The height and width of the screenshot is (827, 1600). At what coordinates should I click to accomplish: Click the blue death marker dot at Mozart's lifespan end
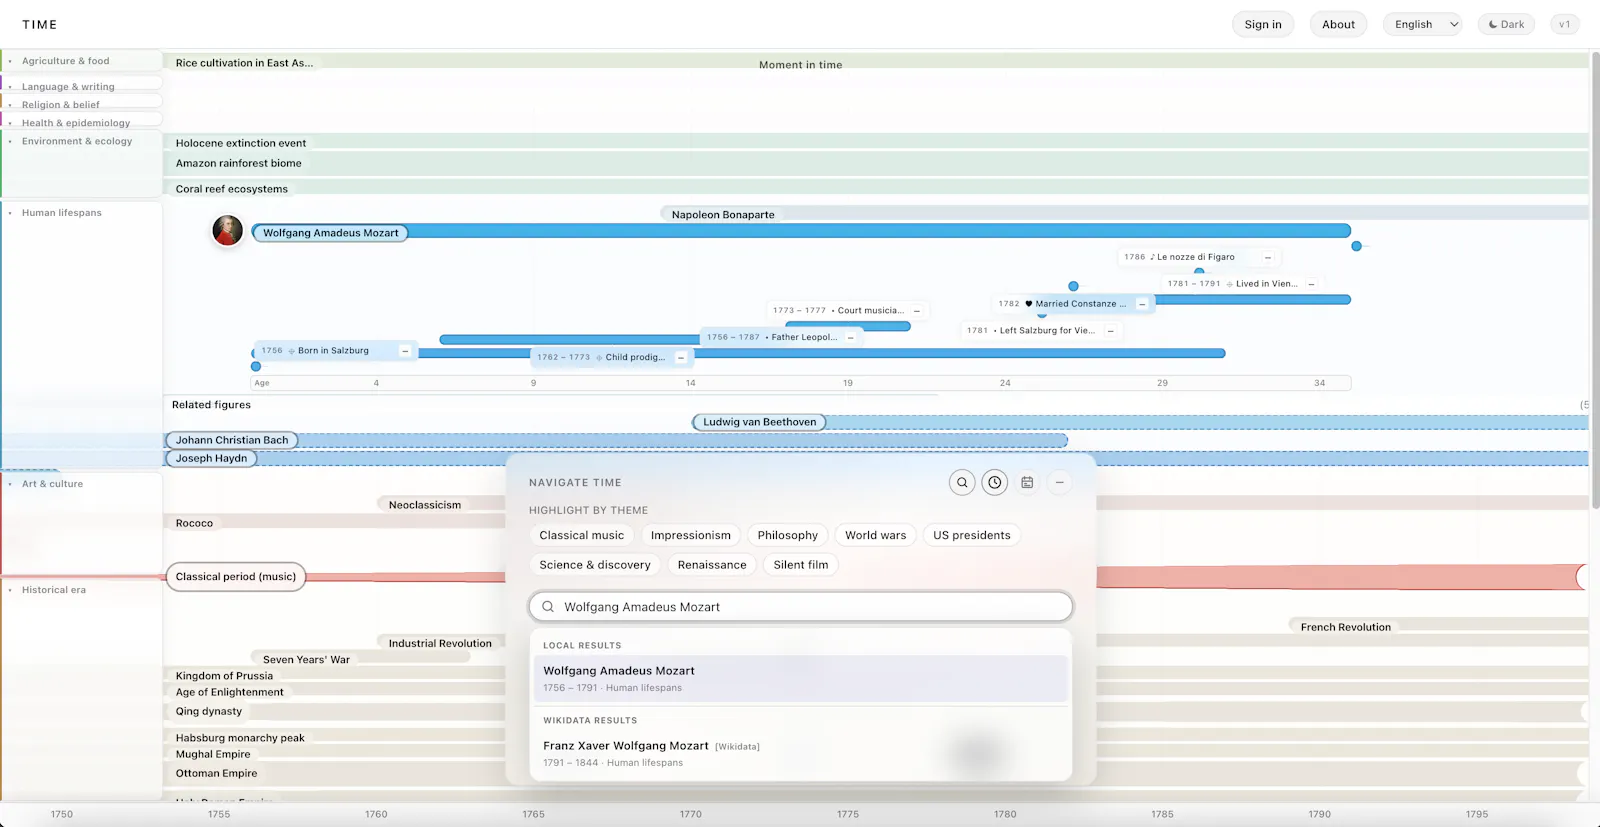point(1356,246)
